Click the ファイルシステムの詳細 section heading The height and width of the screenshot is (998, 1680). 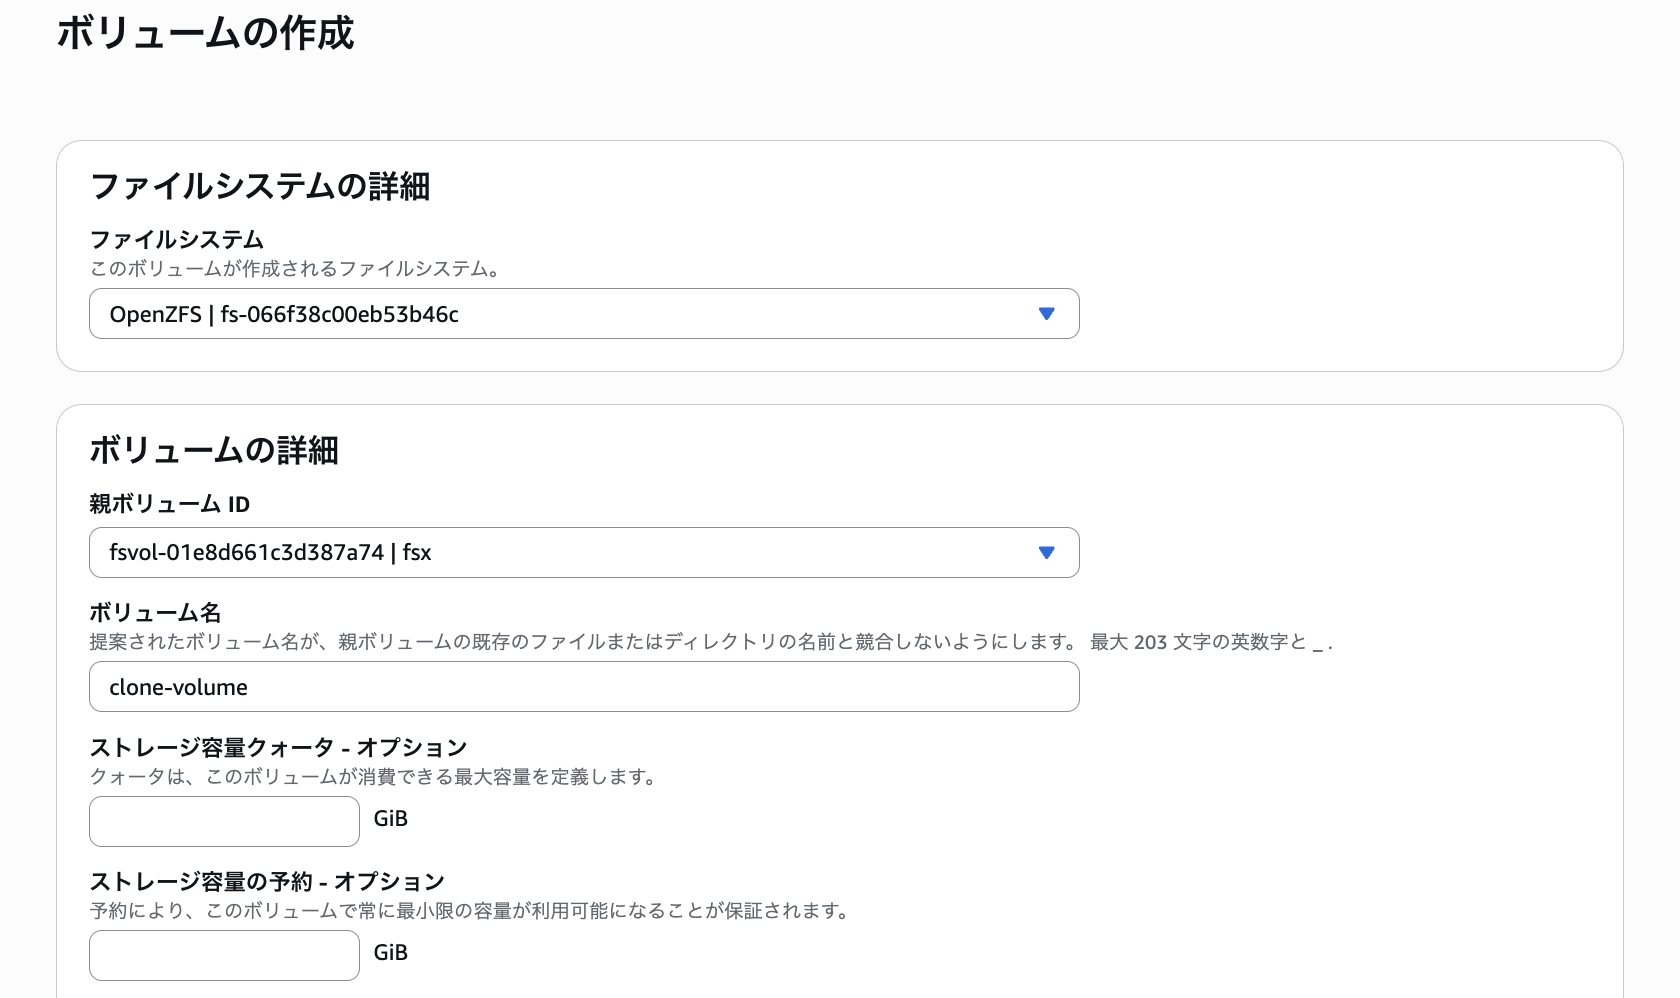point(260,186)
